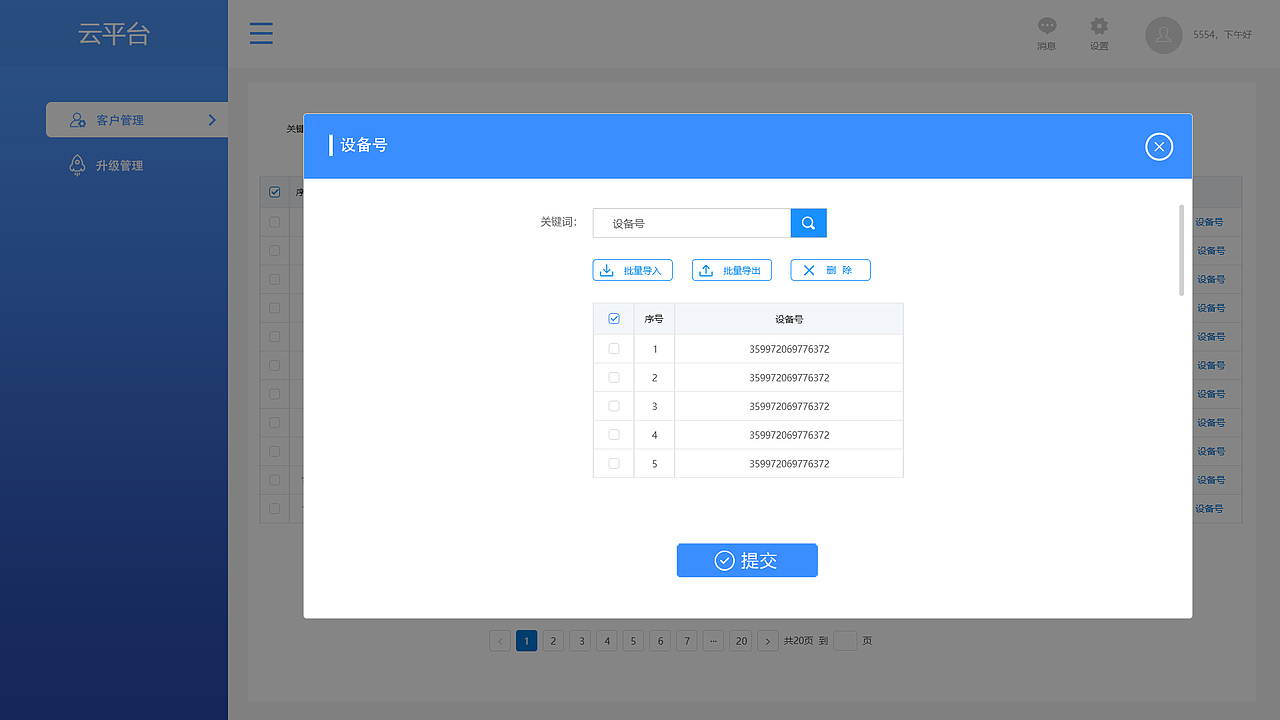1280x720 pixels.
Task: Click the upload icon on 批量导出 button
Action: click(707, 269)
